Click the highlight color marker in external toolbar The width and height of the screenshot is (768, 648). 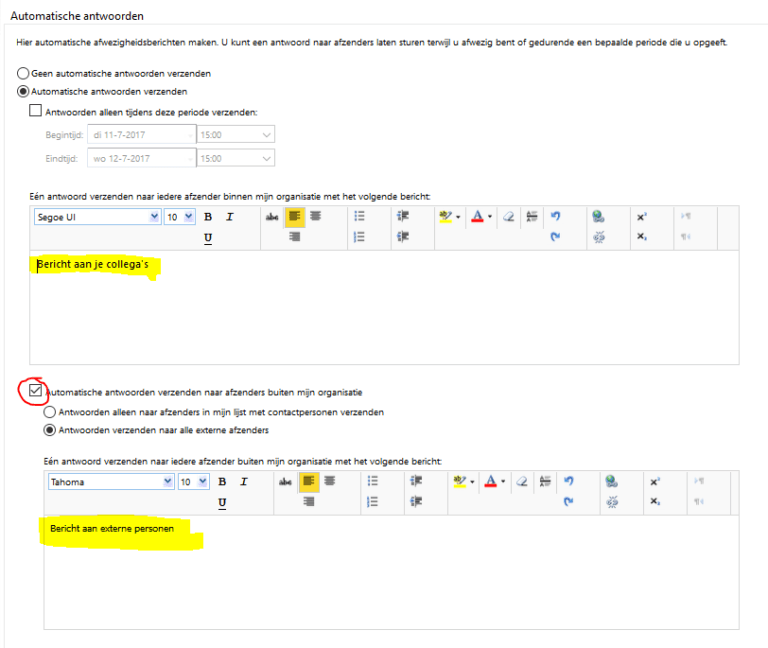459,481
